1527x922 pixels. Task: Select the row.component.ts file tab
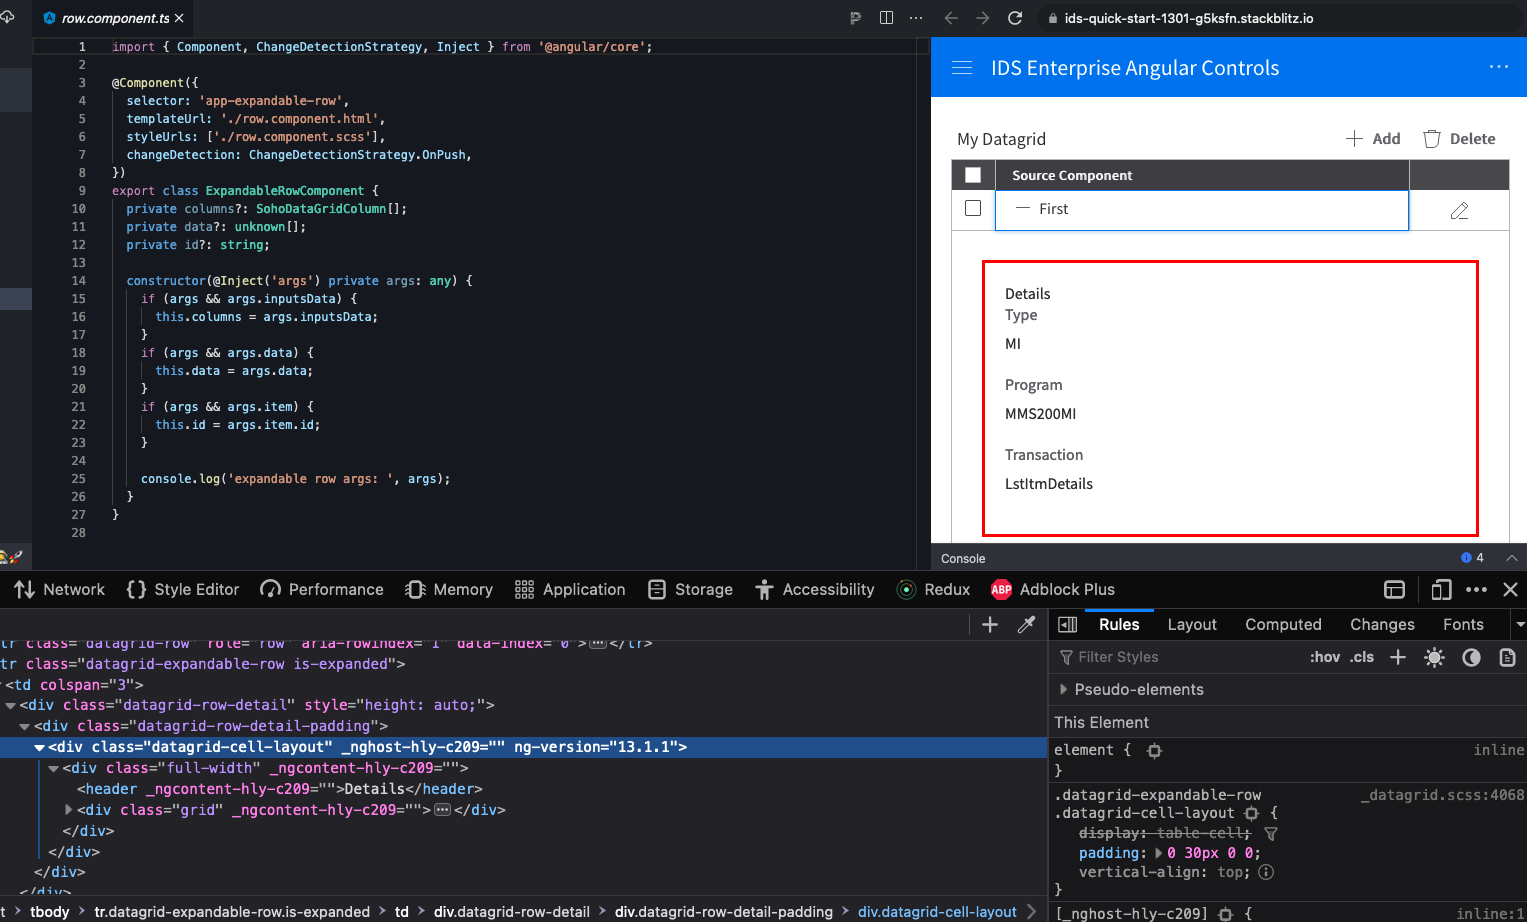point(113,18)
